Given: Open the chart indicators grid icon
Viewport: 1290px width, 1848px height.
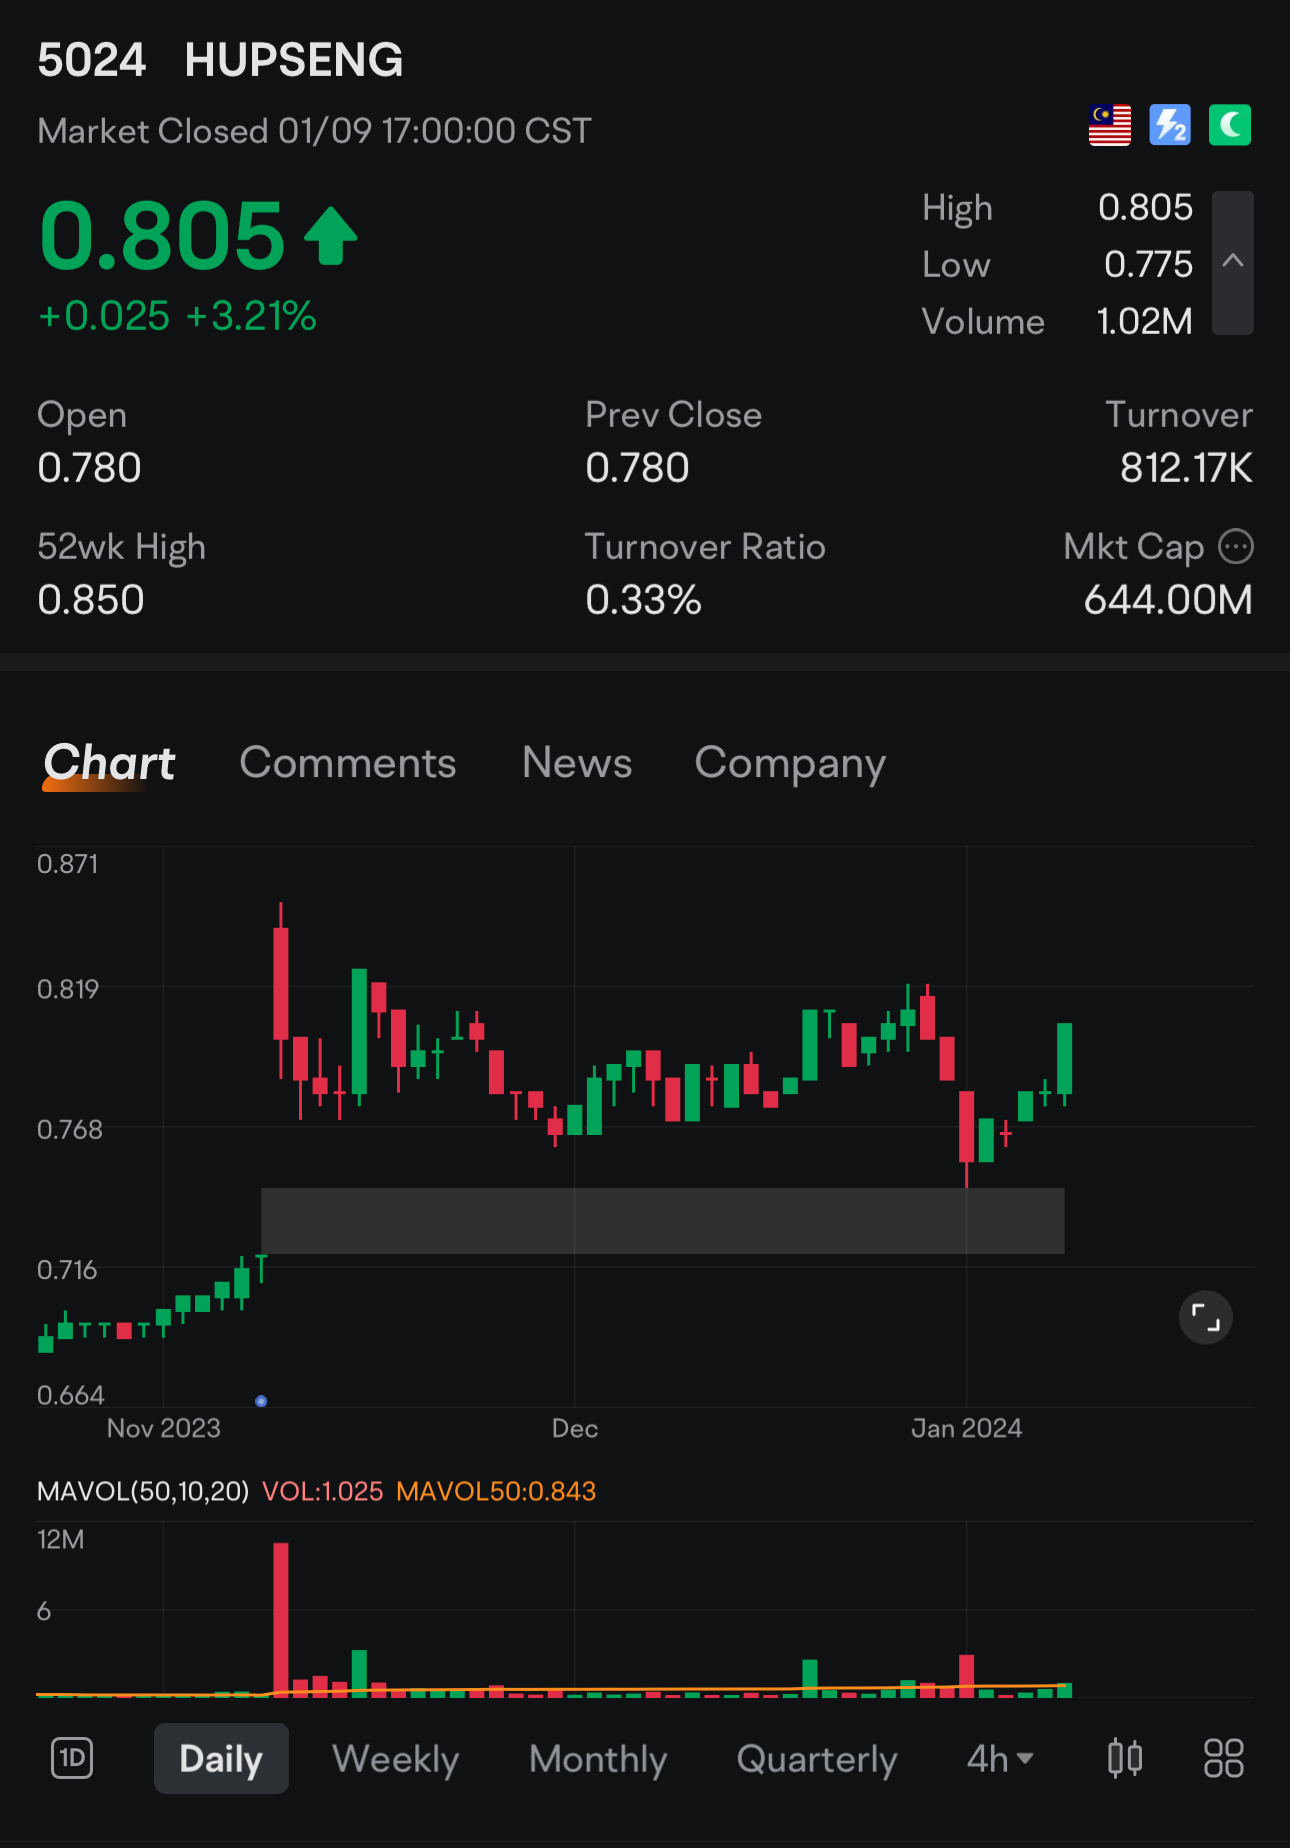Looking at the screenshot, I should coord(1223,1758).
